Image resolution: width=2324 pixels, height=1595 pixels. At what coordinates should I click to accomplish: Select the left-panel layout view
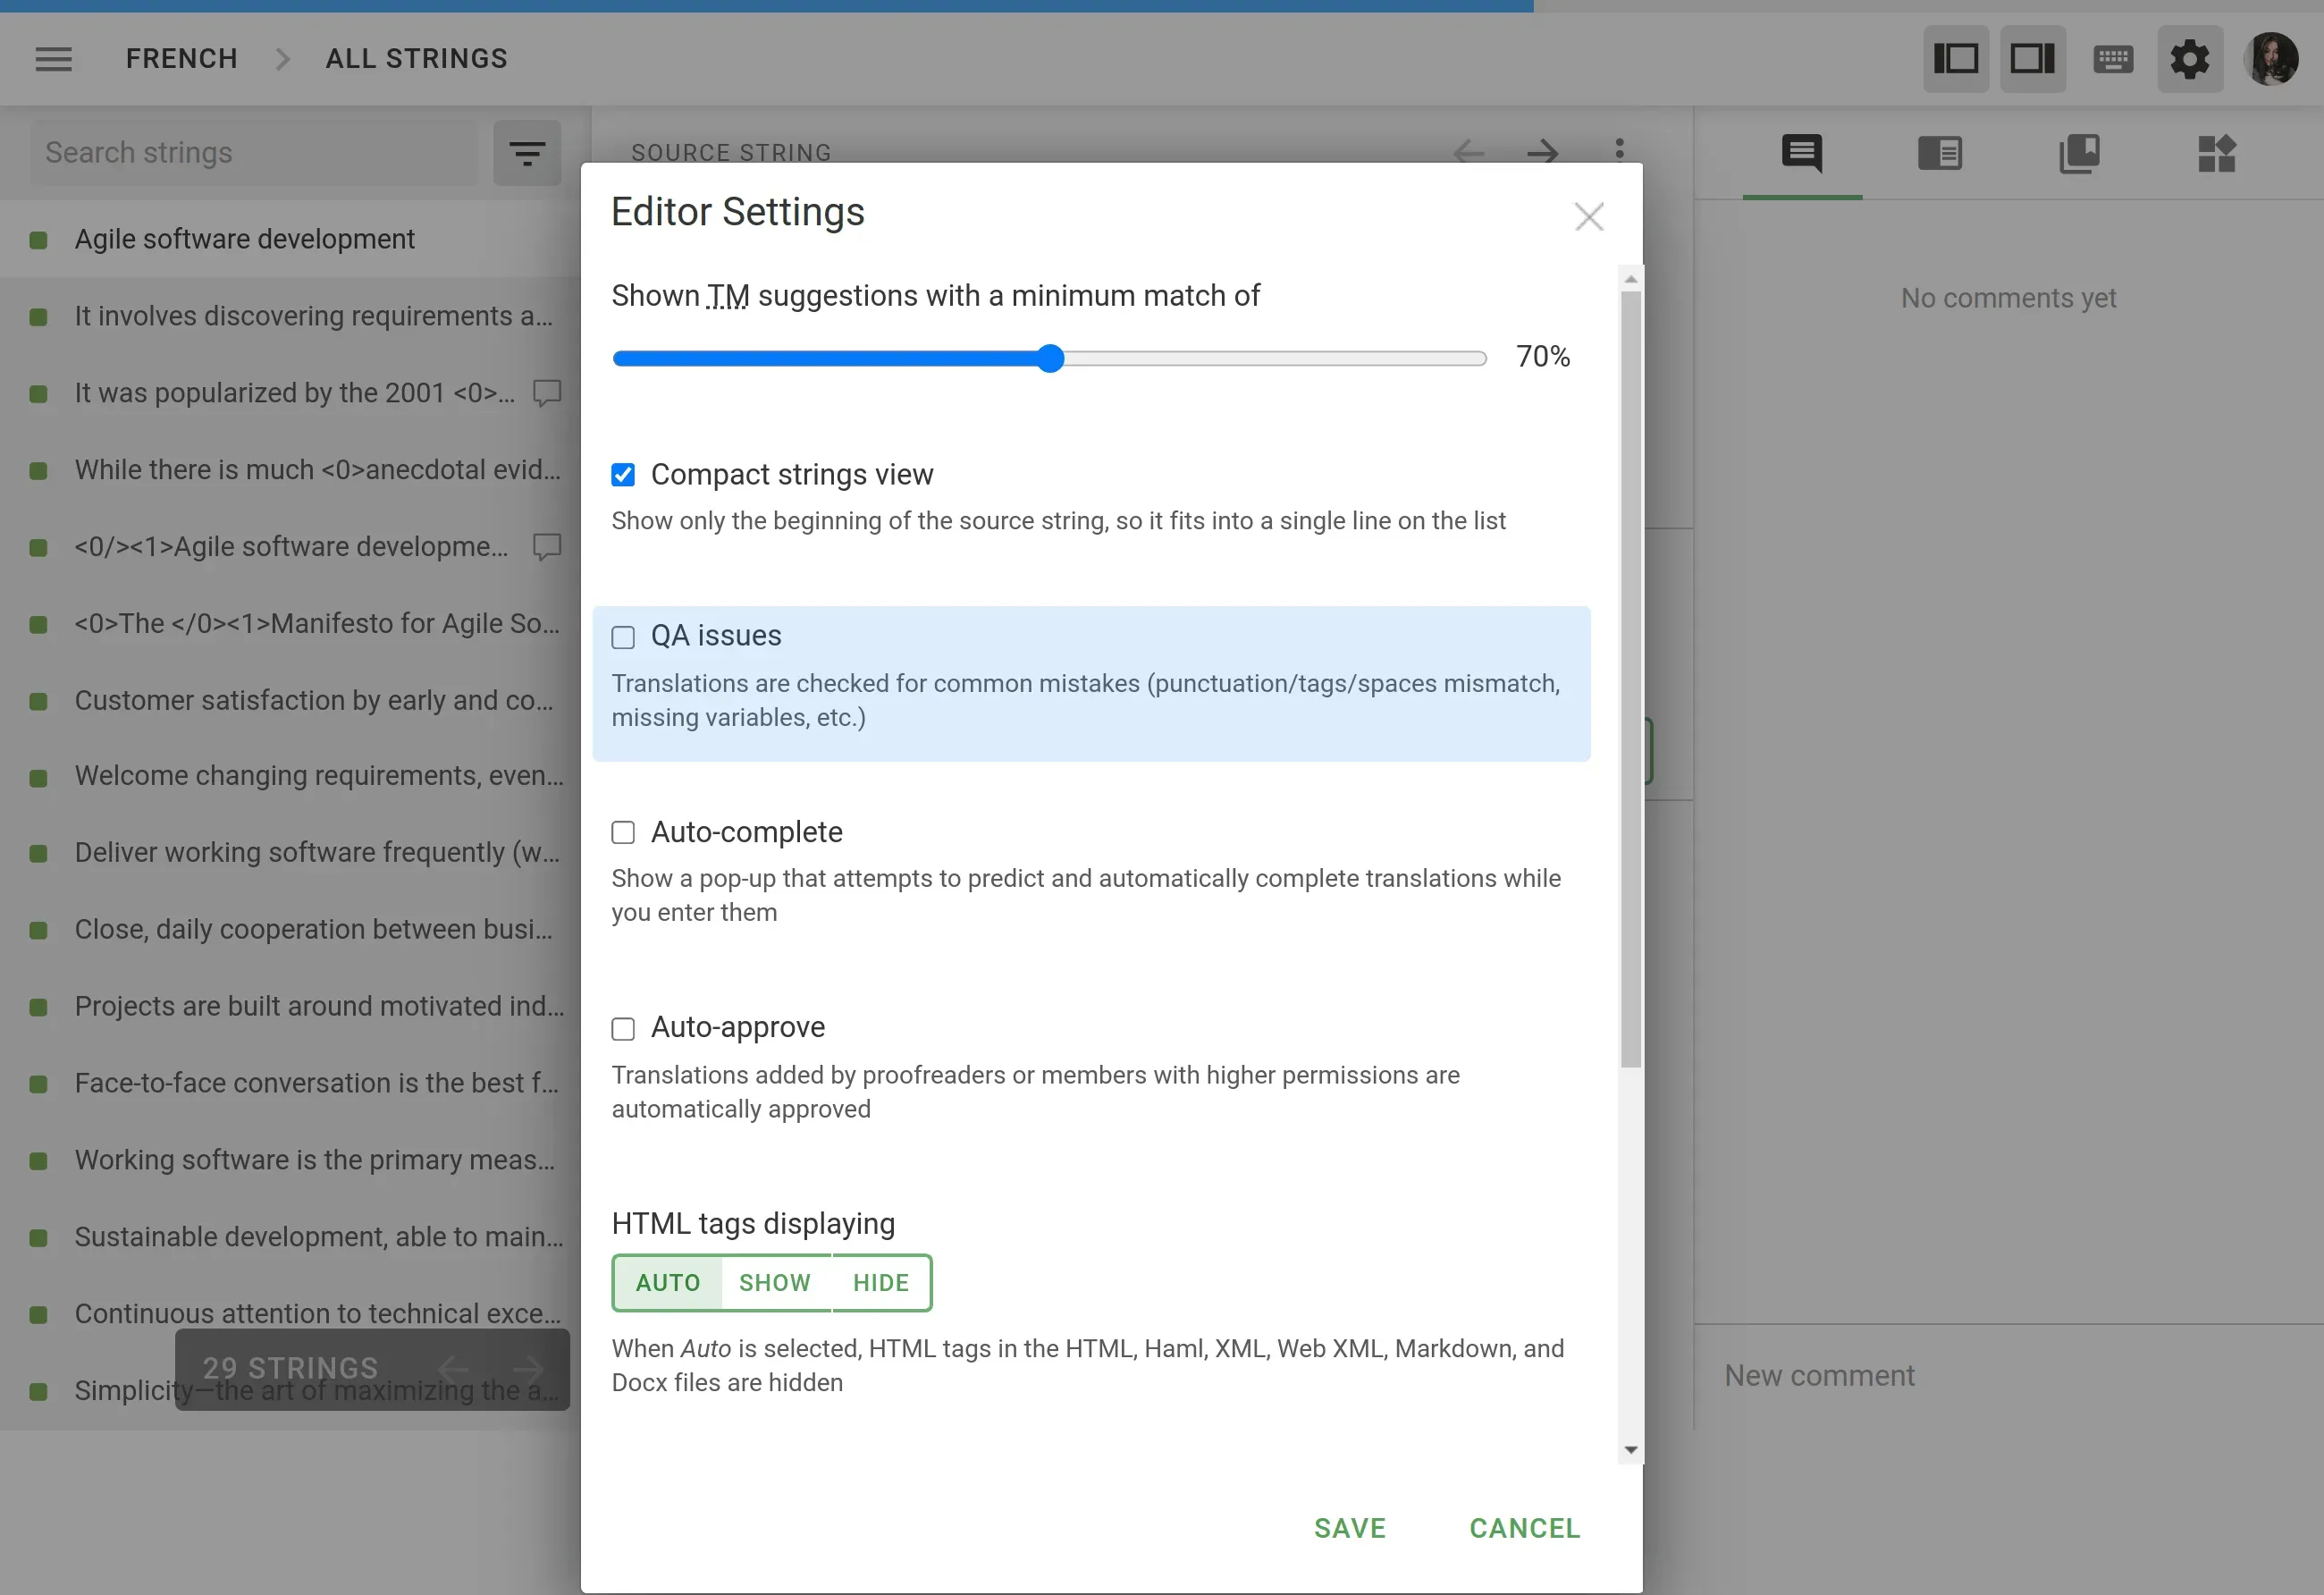click(x=1955, y=59)
